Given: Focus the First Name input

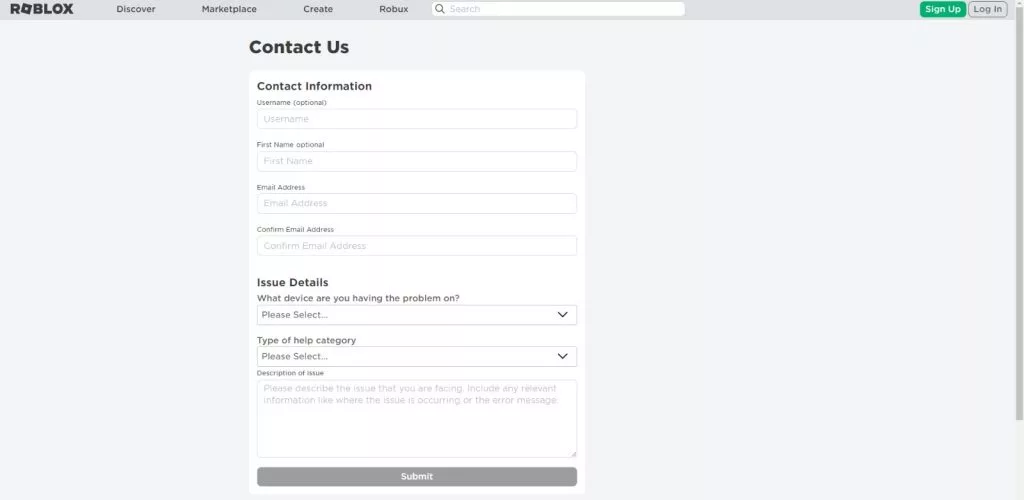Looking at the screenshot, I should click(417, 161).
